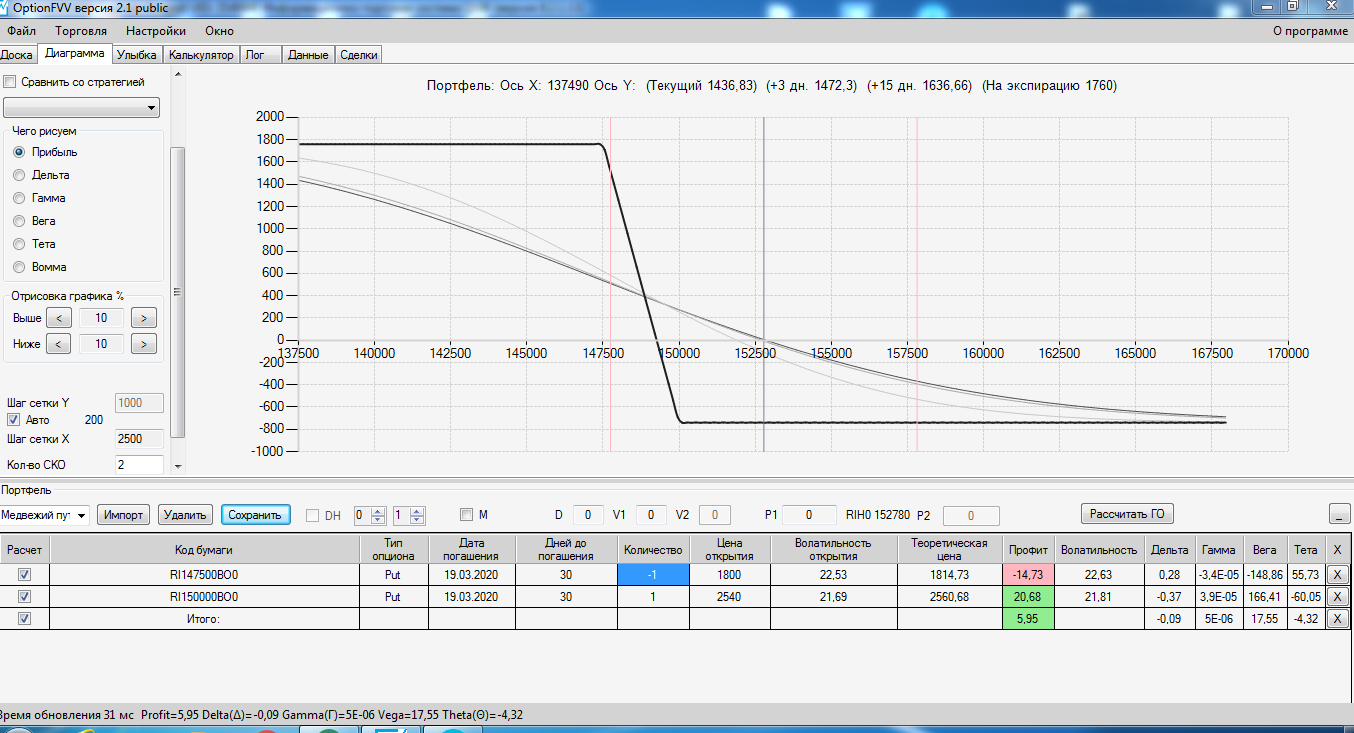
Task: Collapse the portfolio panel with the underscore button
Action: tap(1340, 514)
